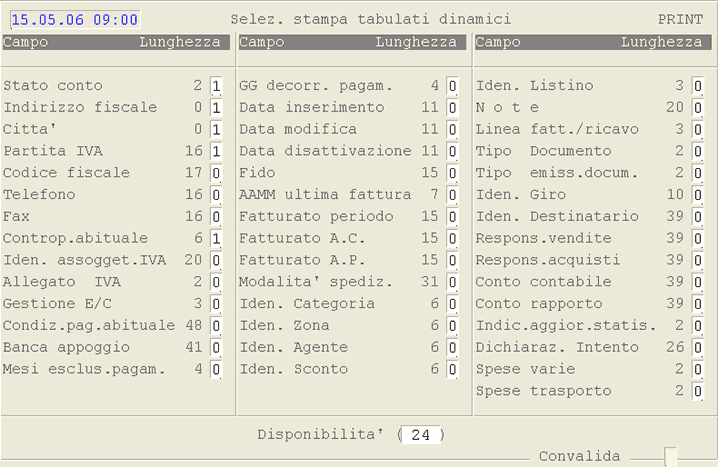
Task: Click the Indirizzo fiscale flag field
Action: tap(216, 108)
